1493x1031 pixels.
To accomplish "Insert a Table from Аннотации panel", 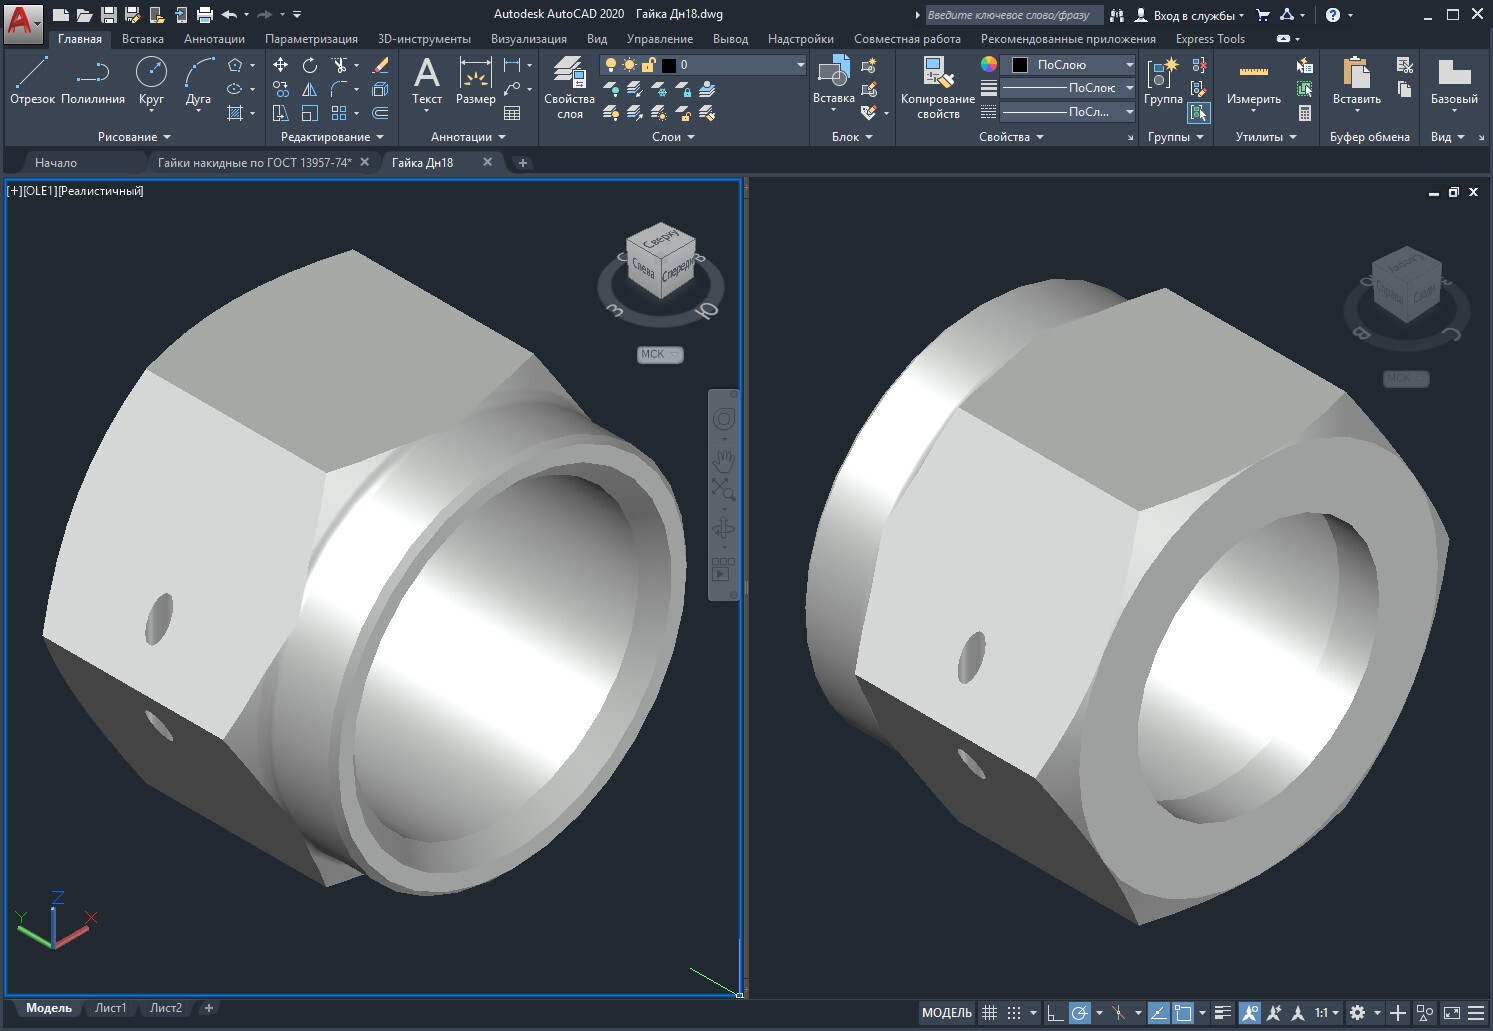I will tap(512, 113).
